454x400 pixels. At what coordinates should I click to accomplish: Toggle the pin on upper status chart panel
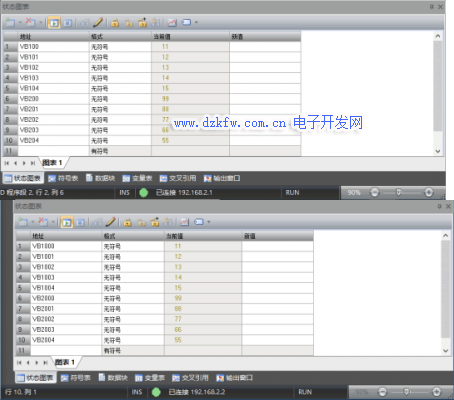coord(432,7)
